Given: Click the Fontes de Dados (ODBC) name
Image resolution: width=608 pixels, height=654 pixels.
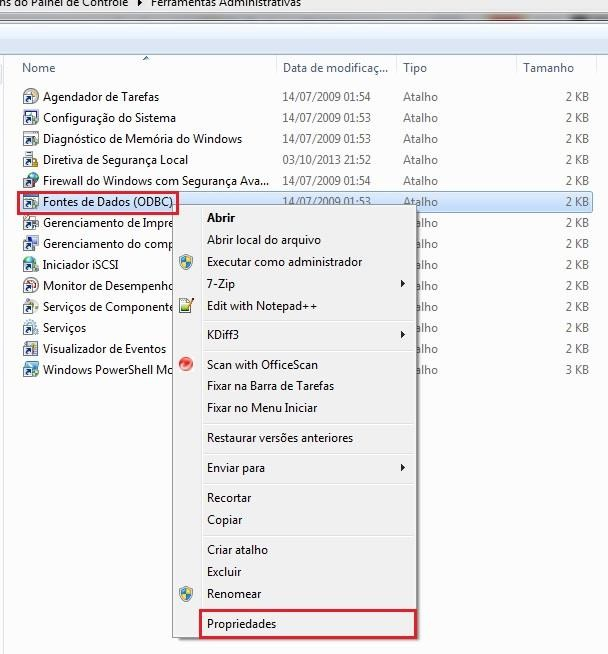Looking at the screenshot, I should pos(108,202).
